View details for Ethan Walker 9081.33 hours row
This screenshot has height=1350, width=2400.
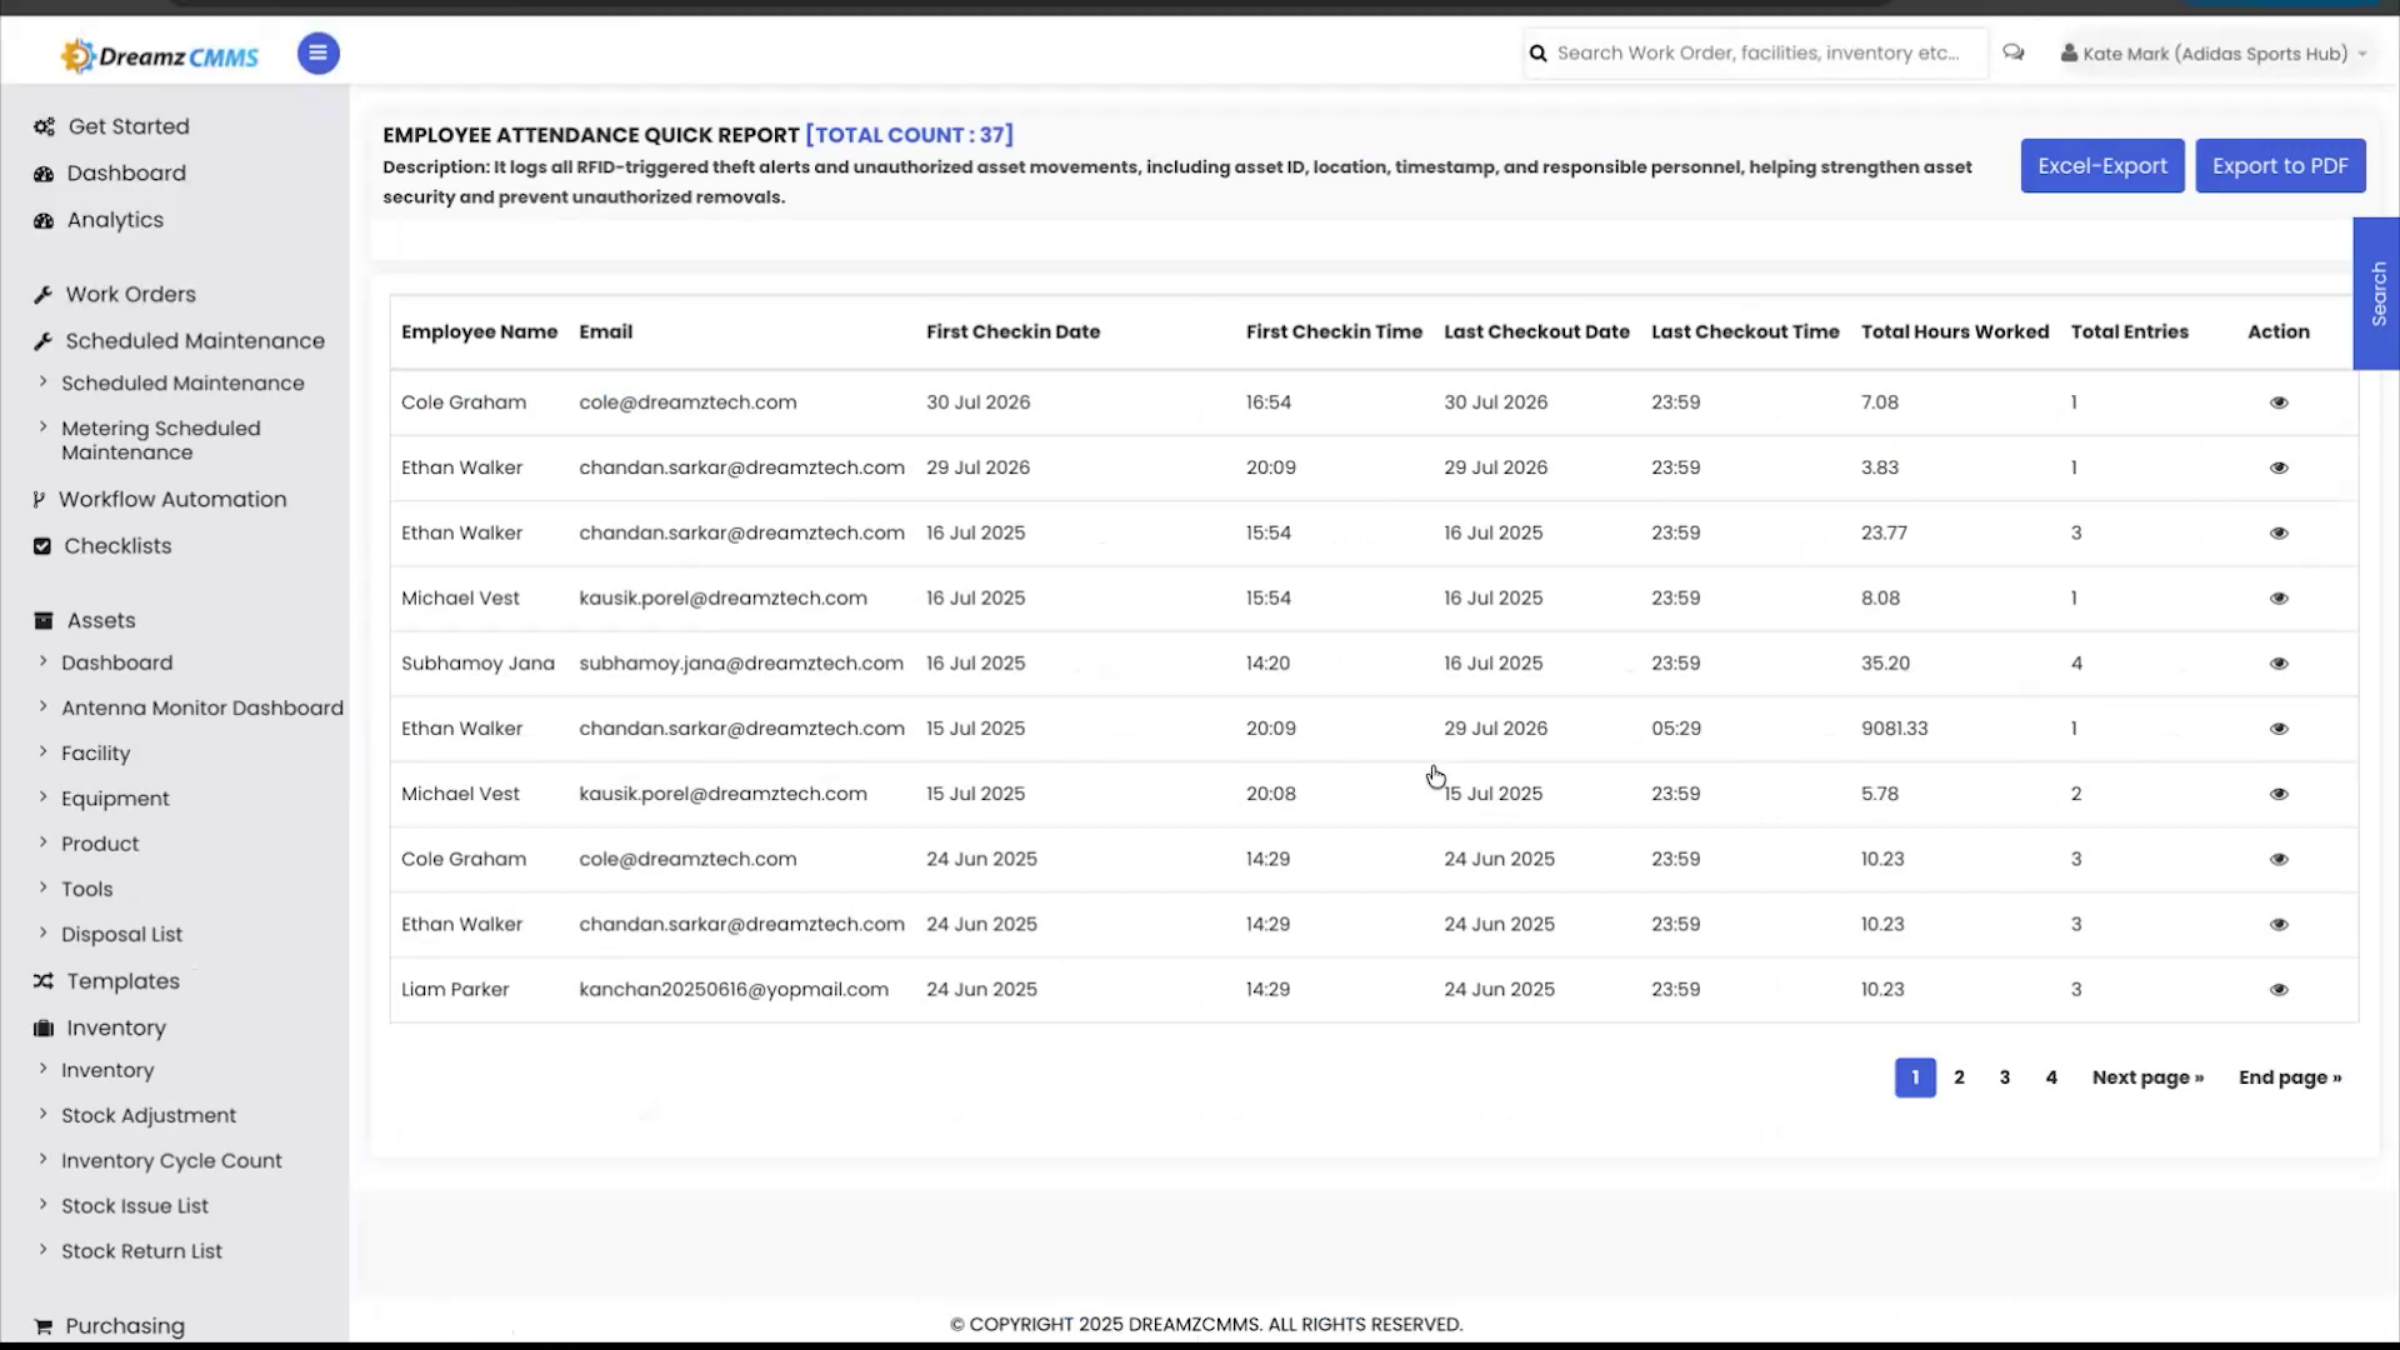(2278, 729)
